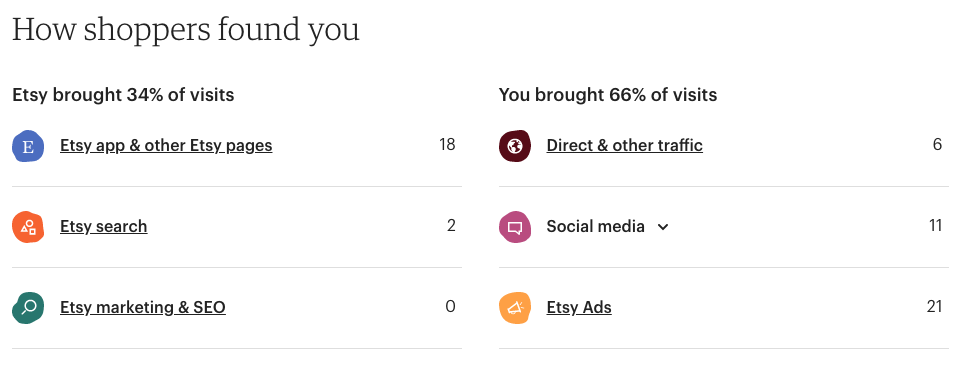
Task: Click the green magnifier marketing & SEO icon
Action: pos(28,307)
